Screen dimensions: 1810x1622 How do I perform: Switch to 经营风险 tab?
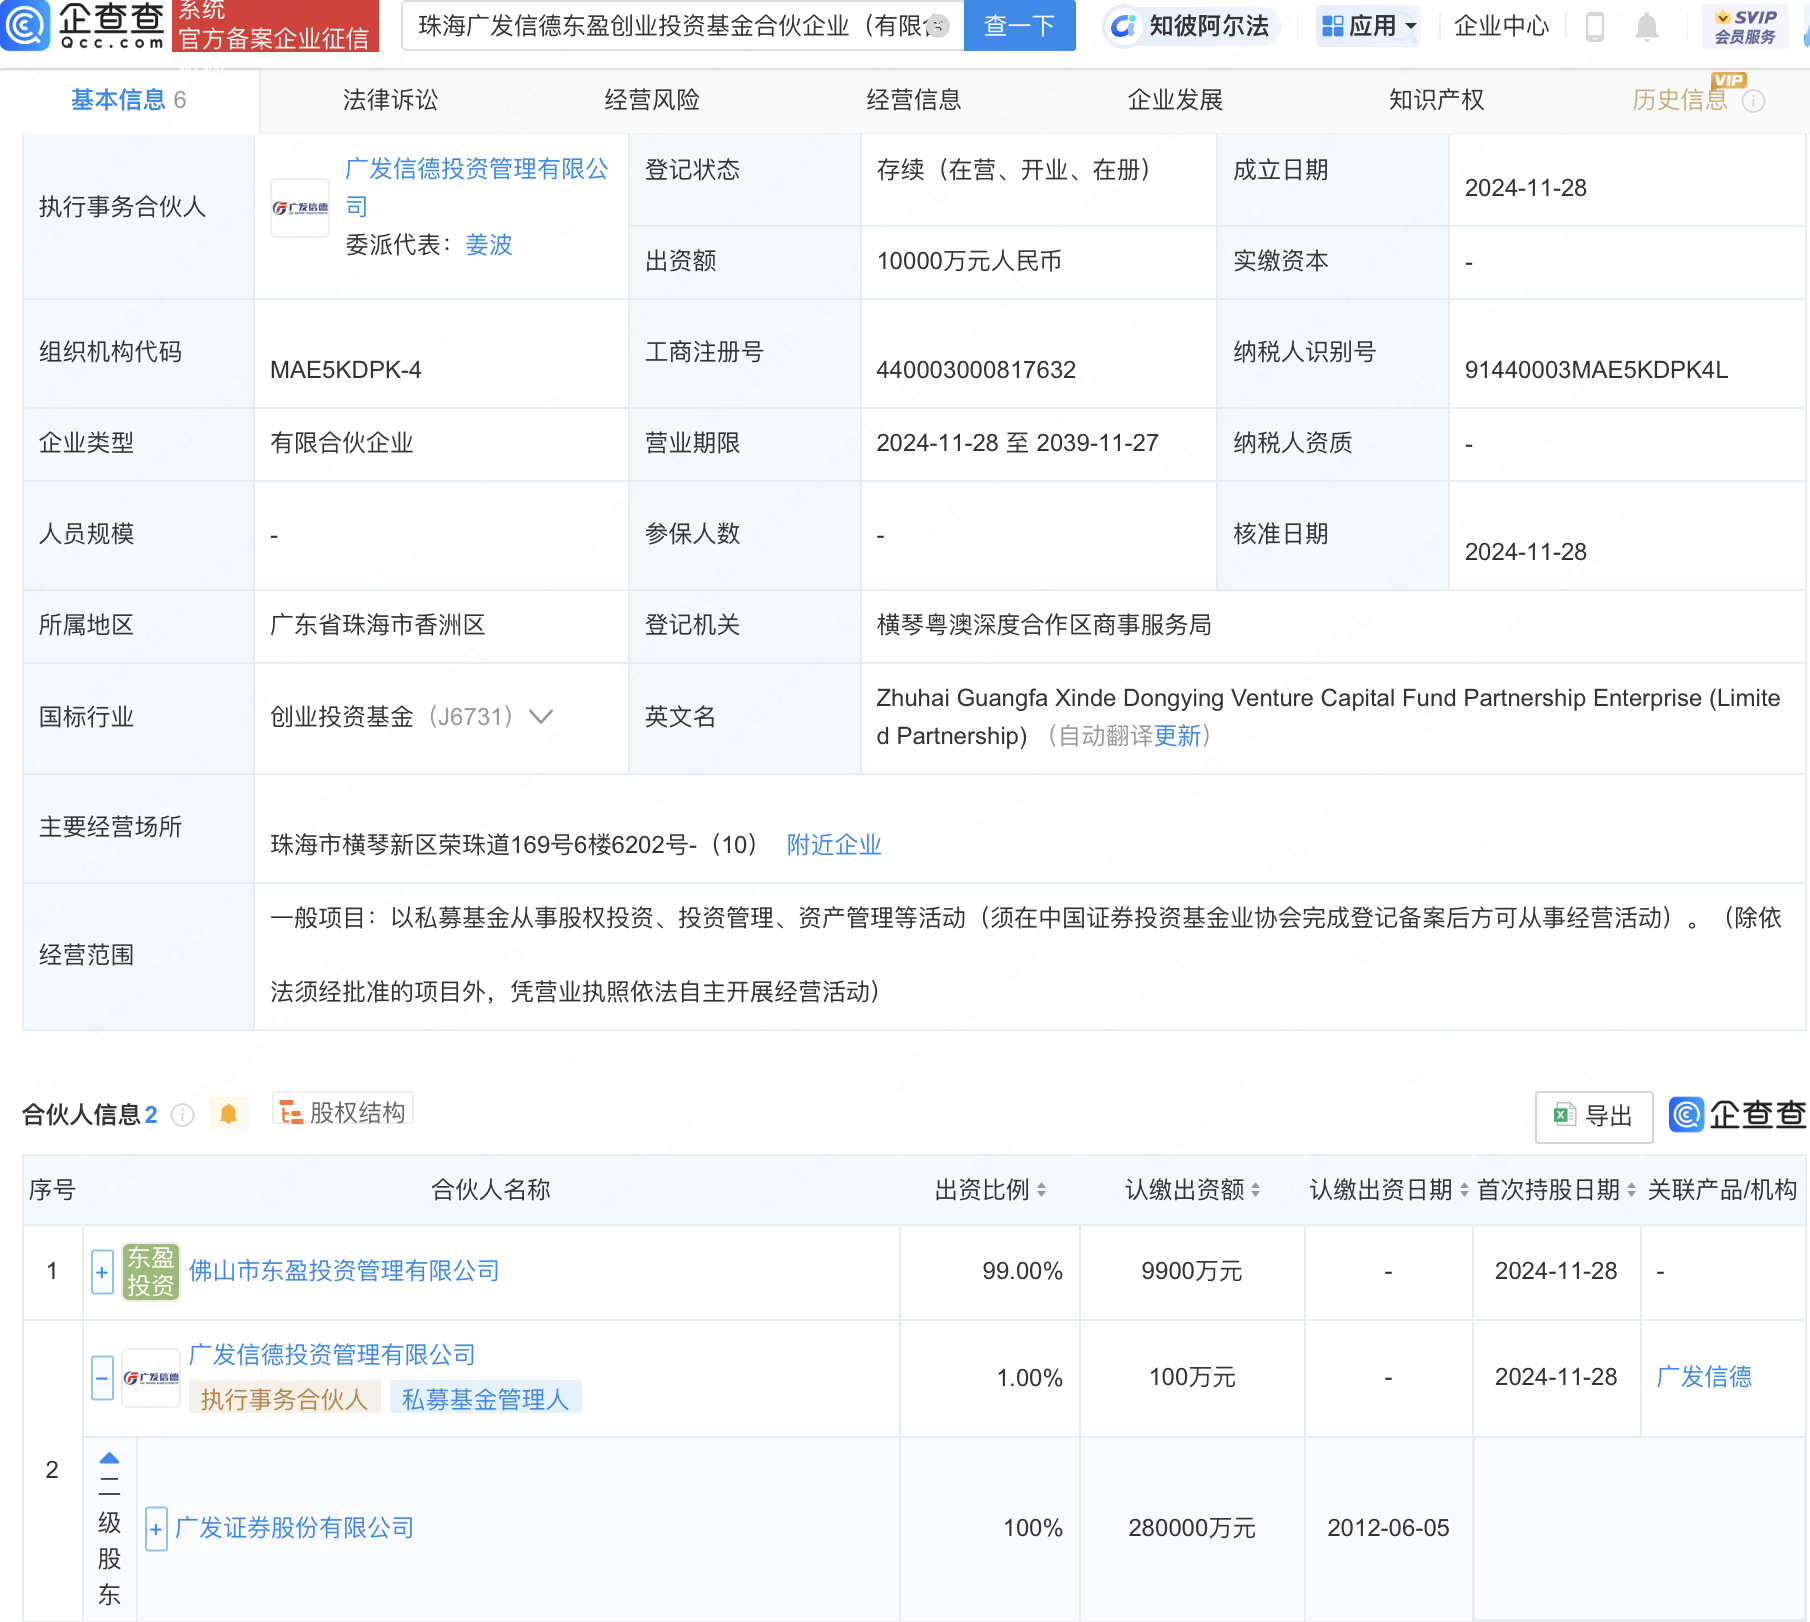pos(652,100)
